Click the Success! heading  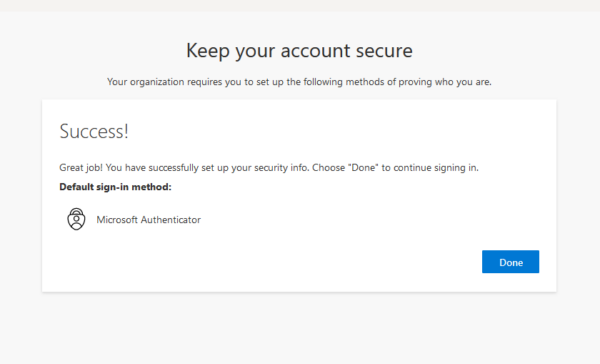point(94,131)
